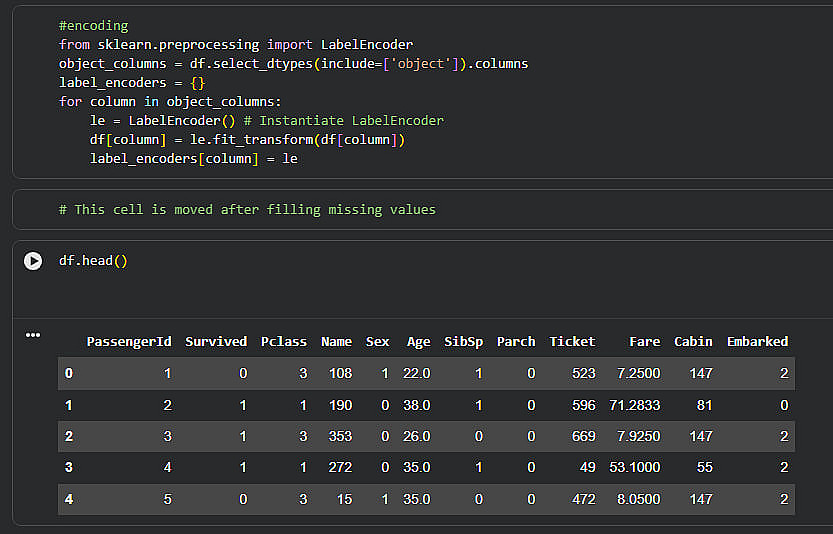Click the Ticket value 669
The height and width of the screenshot is (534, 833).
point(580,437)
